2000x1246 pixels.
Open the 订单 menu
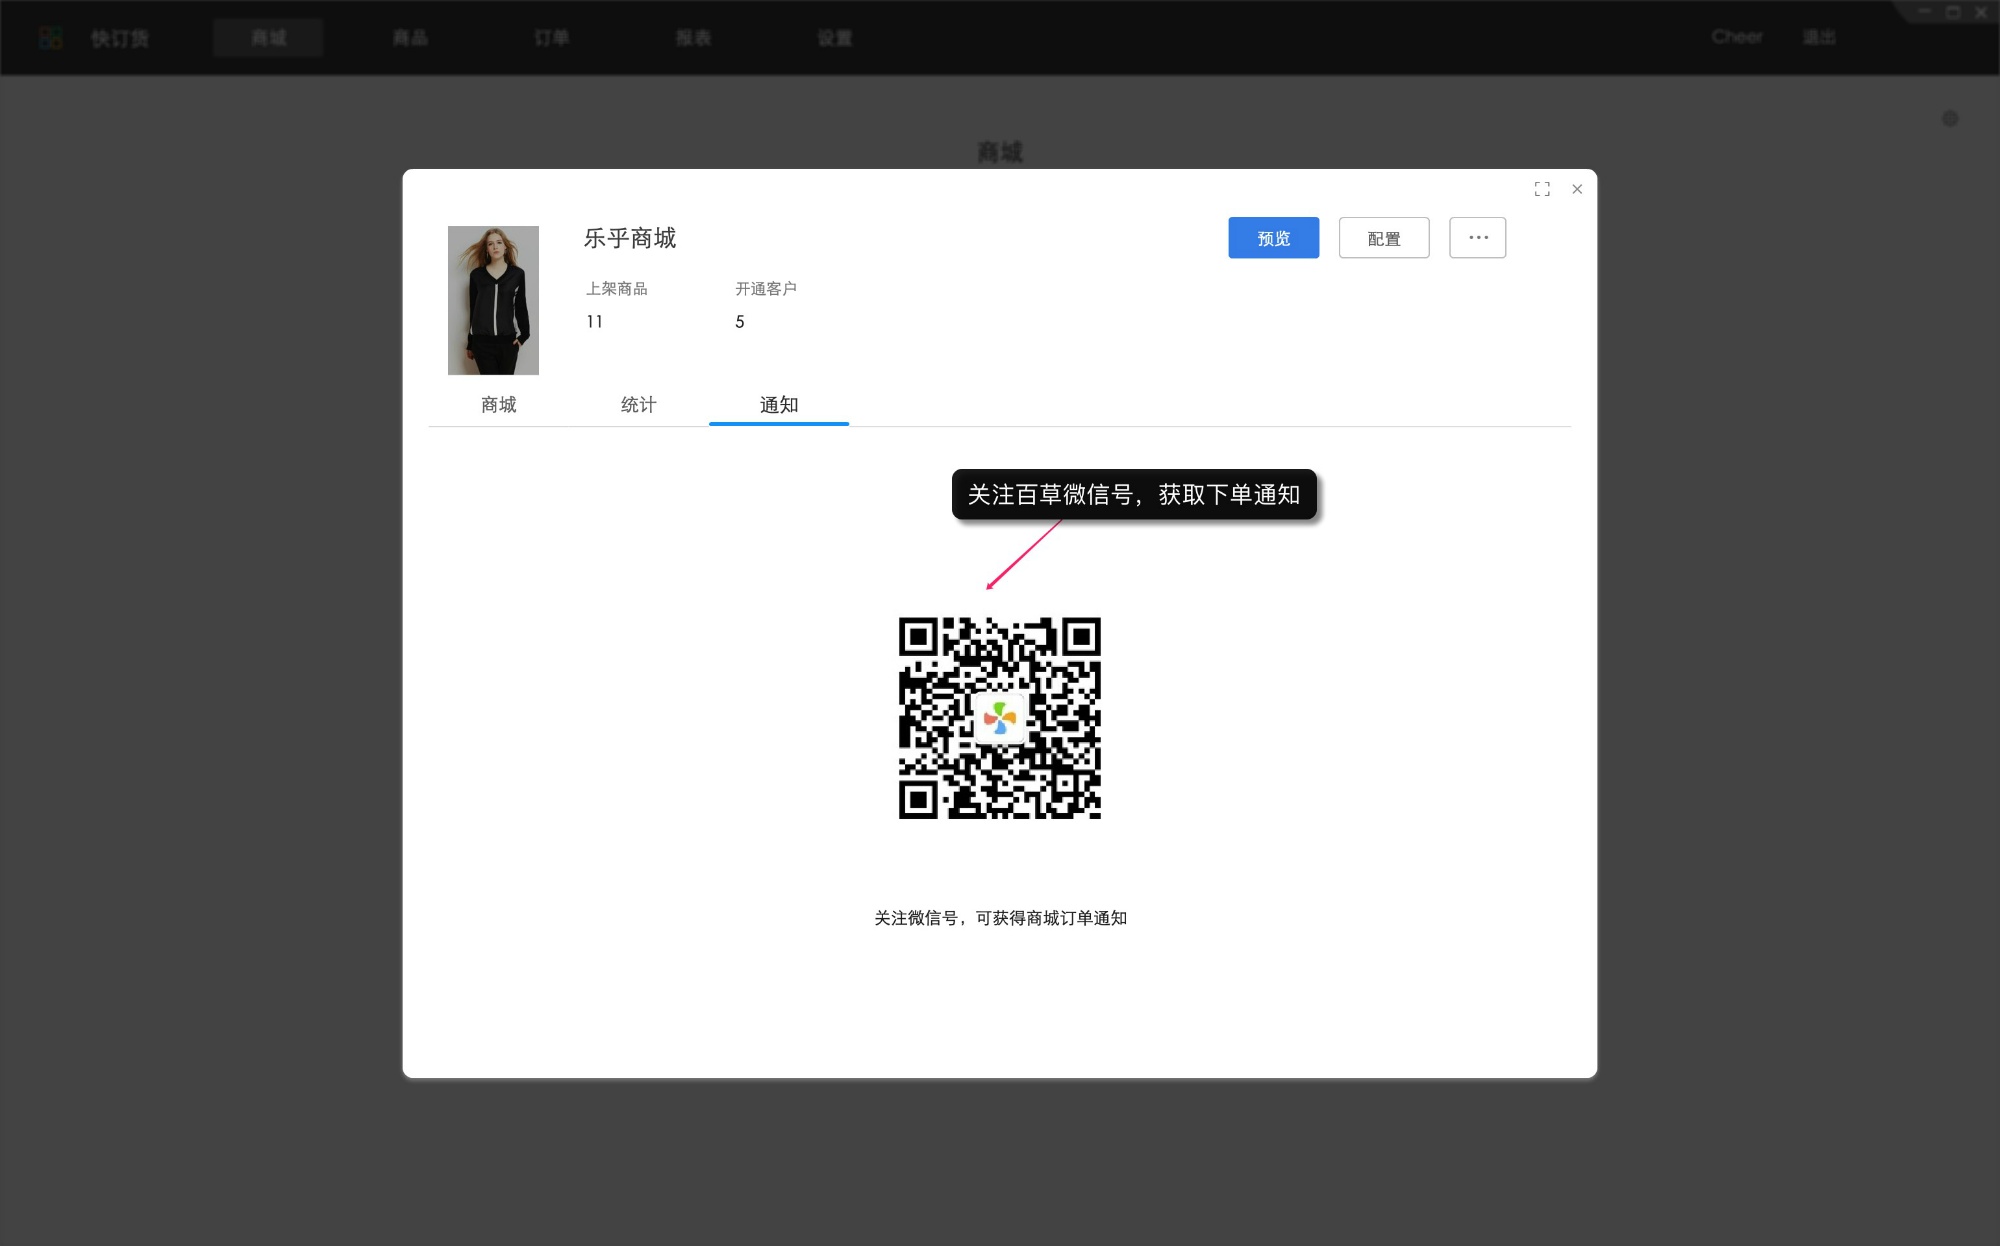pos(552,38)
